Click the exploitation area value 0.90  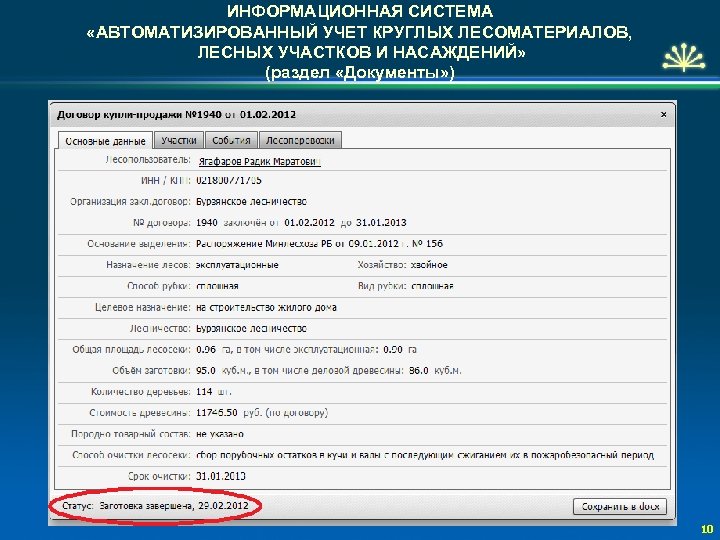[393, 349]
